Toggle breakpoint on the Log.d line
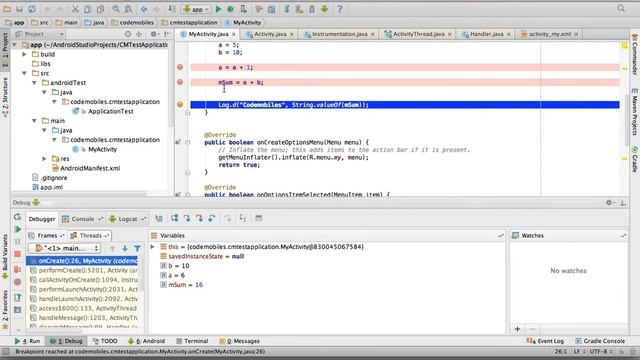640x360 pixels. click(x=180, y=104)
